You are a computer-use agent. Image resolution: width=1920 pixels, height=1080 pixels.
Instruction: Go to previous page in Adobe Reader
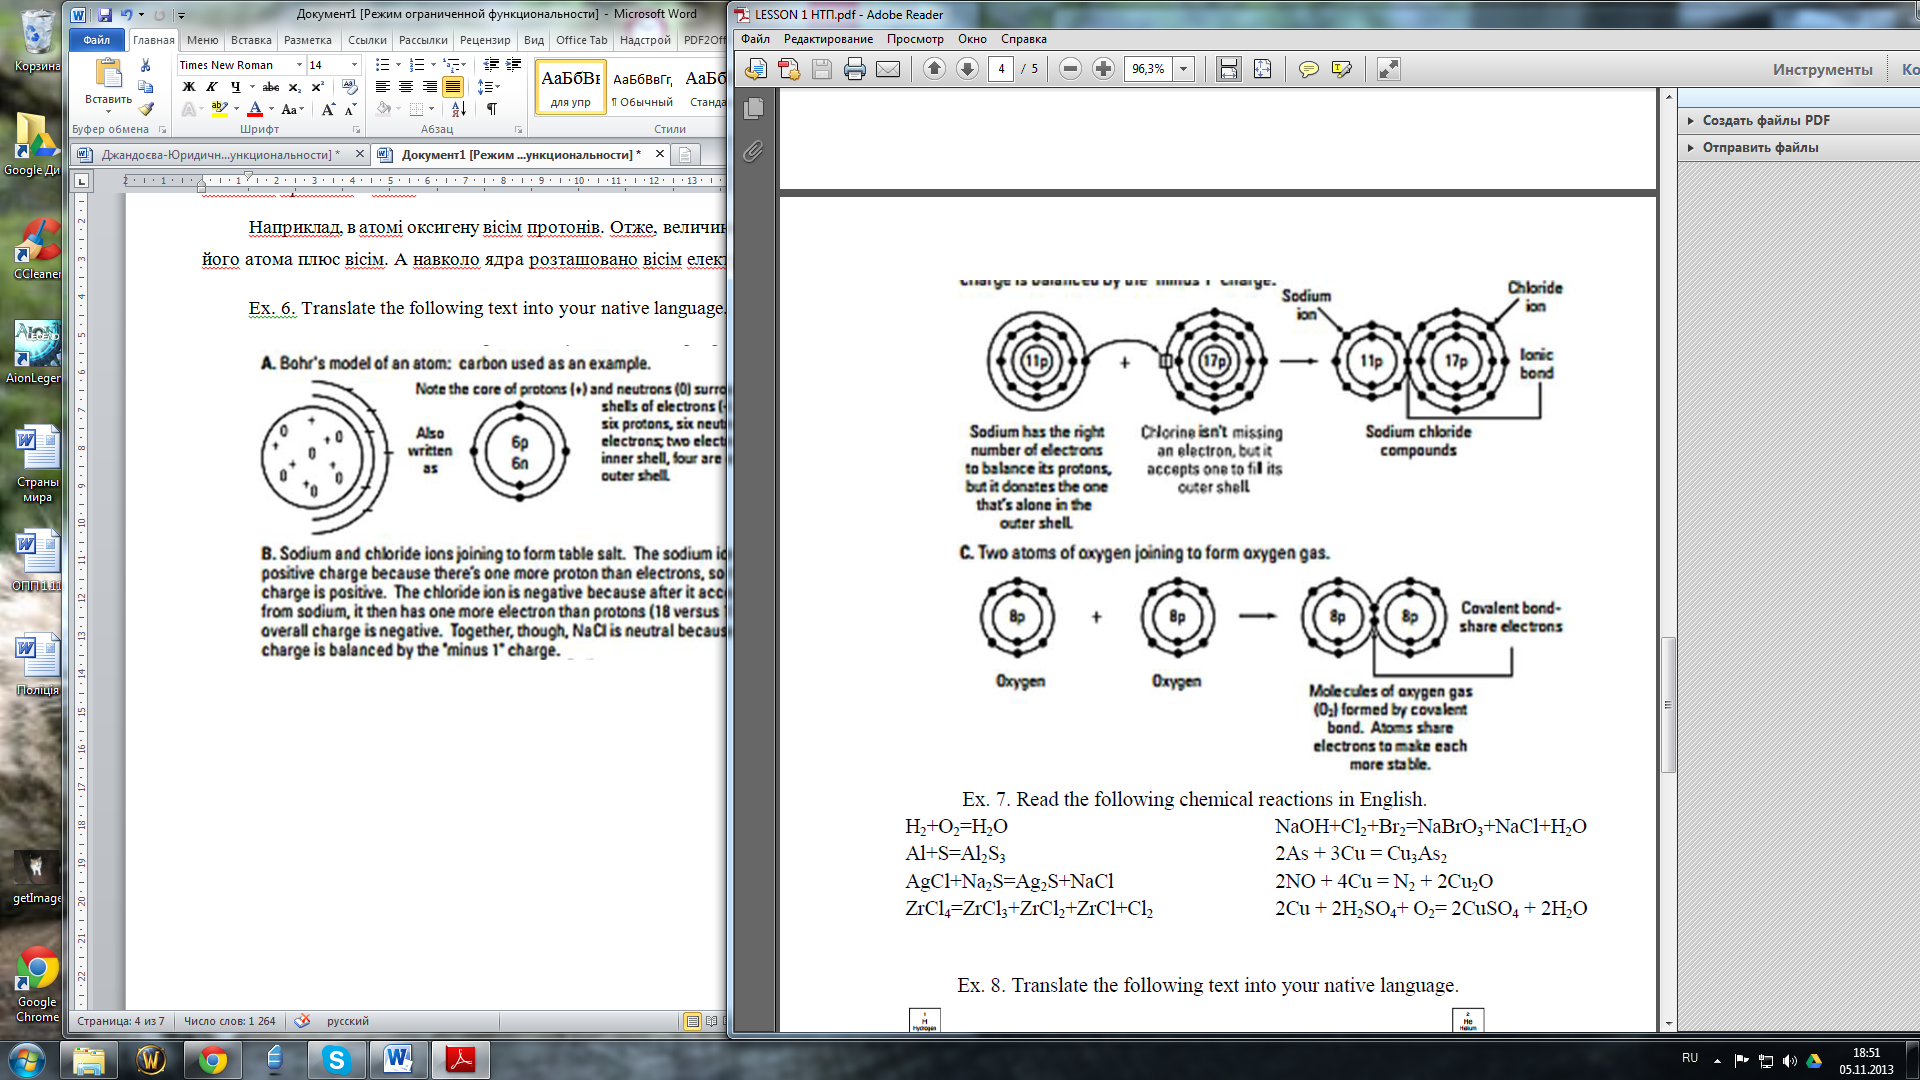pos(934,69)
